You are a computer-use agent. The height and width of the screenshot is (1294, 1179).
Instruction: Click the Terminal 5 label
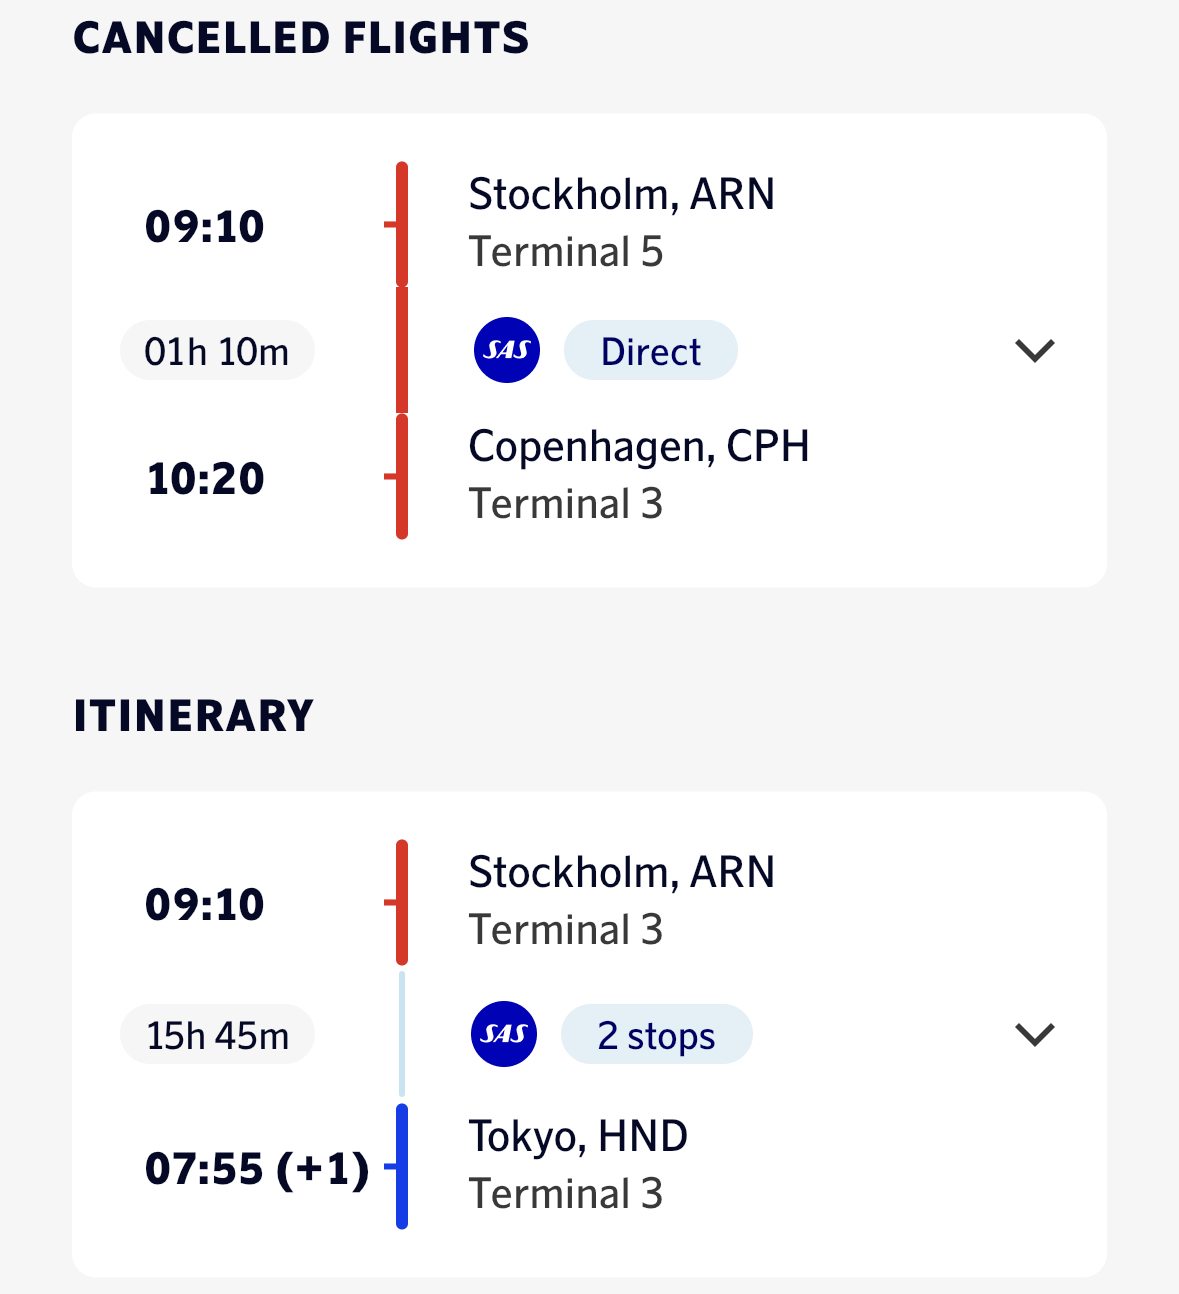tap(566, 252)
